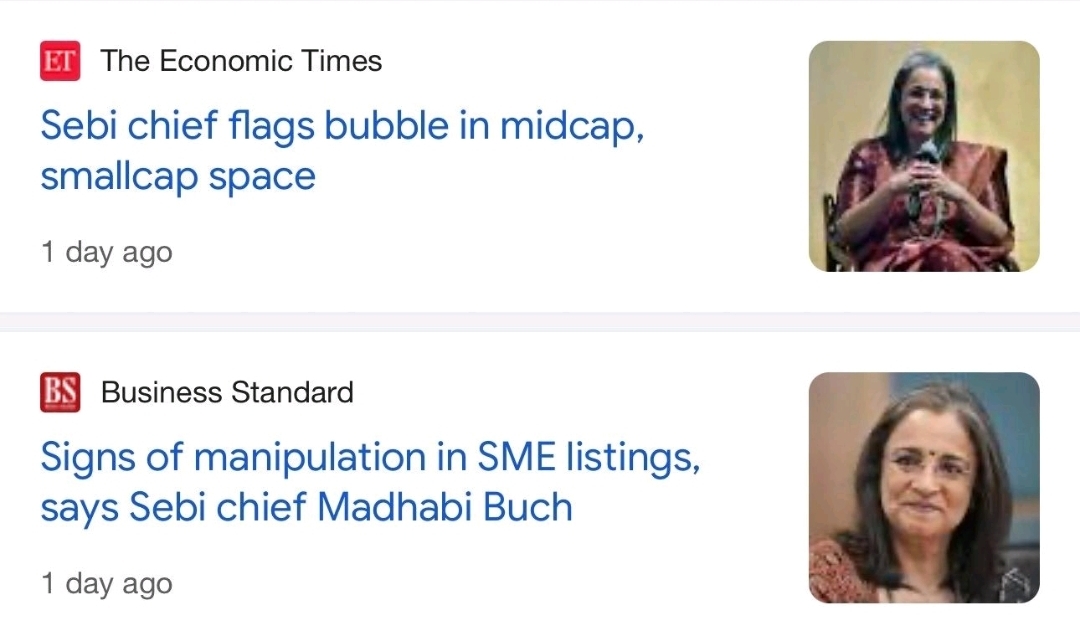Viewport: 1080px width, 624px height.
Task: Click the gray divider between news cards
Action: [x=540, y=321]
